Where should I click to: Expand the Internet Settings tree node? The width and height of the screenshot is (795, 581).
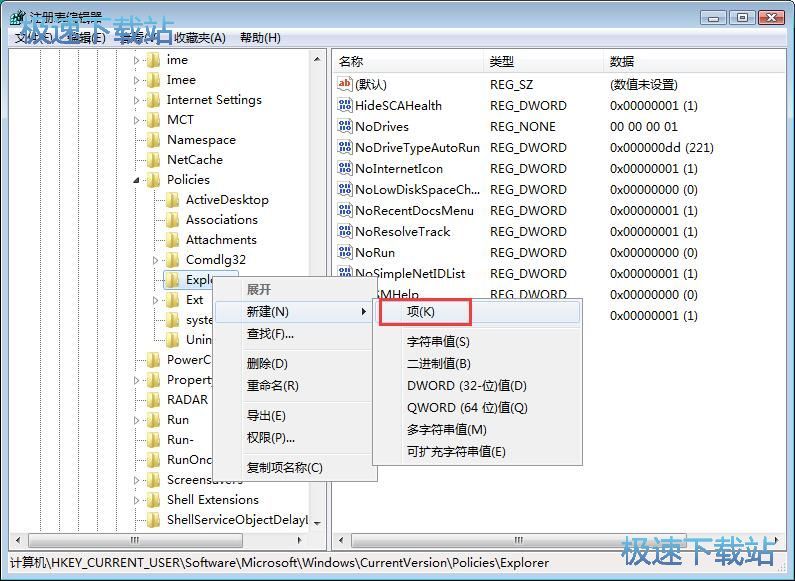(x=136, y=100)
